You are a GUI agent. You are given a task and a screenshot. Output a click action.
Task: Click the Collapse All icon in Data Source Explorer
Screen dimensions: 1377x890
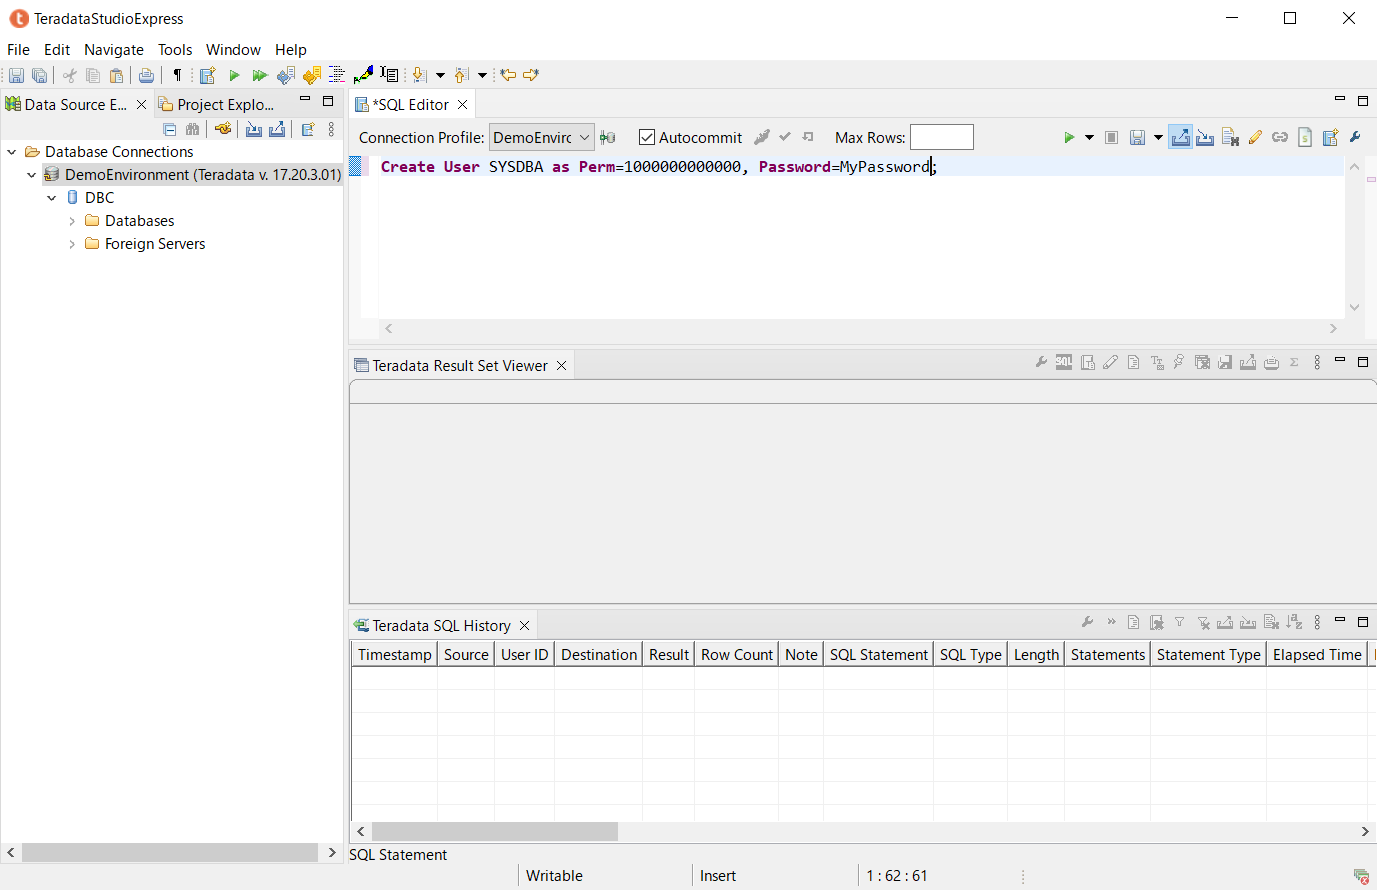(x=169, y=129)
